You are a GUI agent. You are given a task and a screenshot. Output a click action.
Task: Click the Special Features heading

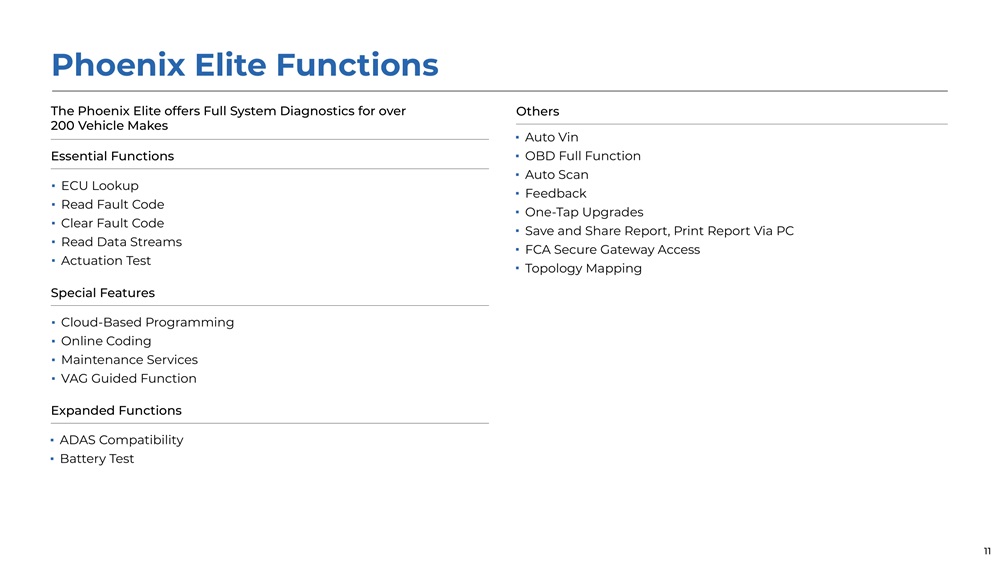[103, 293]
